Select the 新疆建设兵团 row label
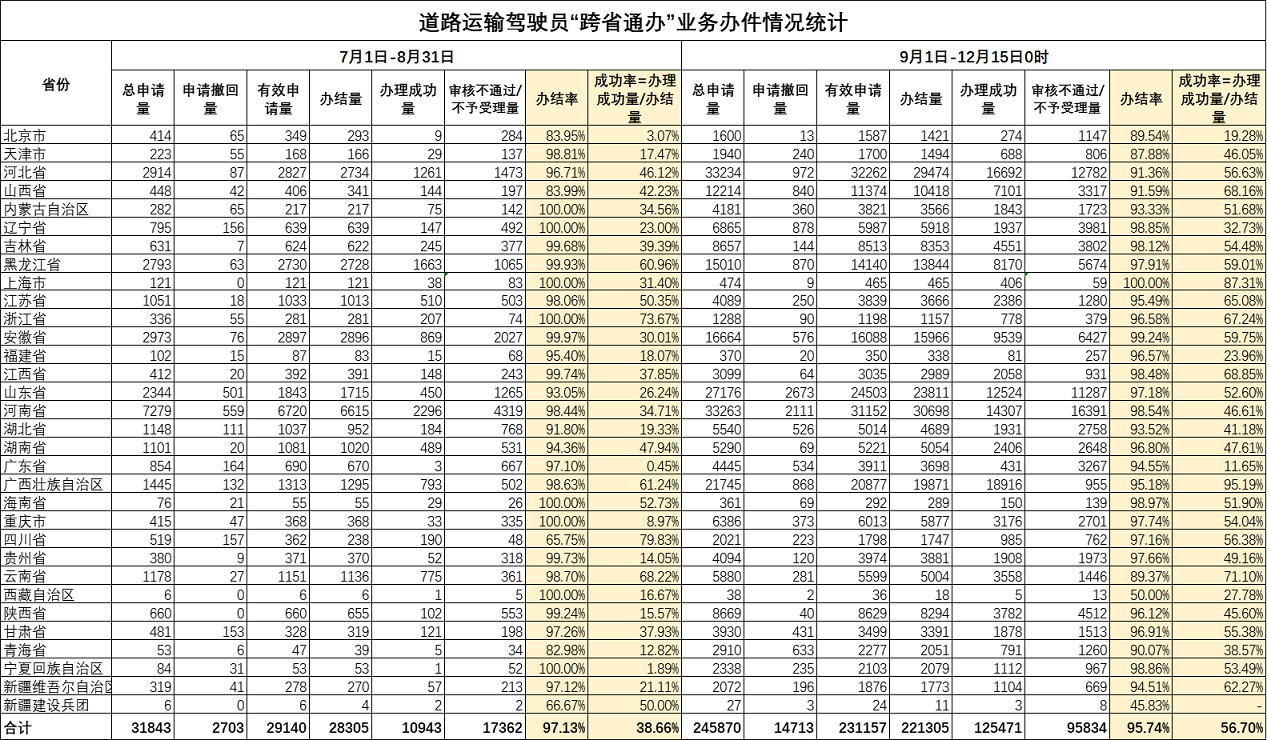The height and width of the screenshot is (740, 1267). [56, 705]
